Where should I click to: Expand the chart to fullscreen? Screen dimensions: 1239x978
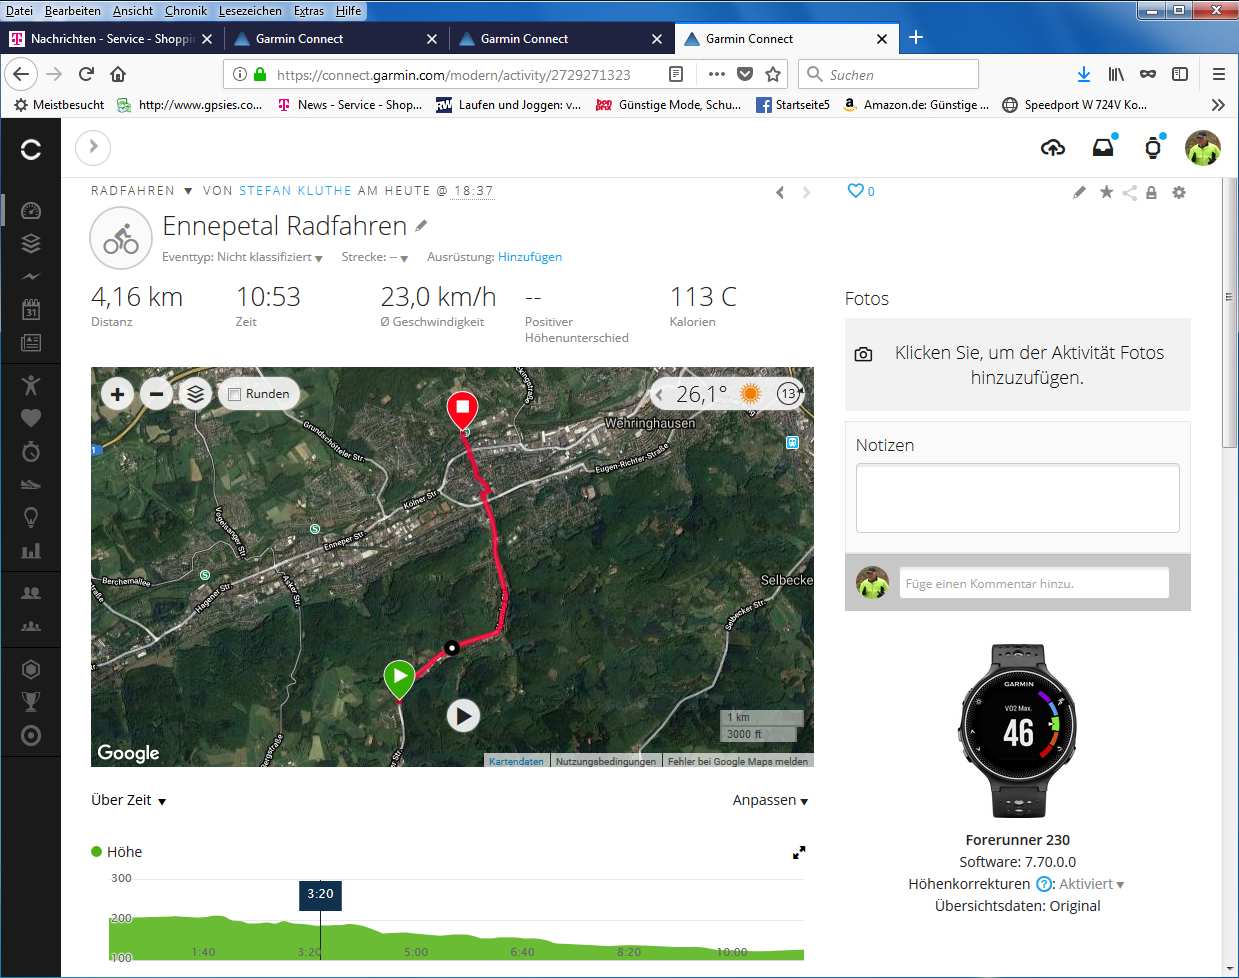[799, 853]
